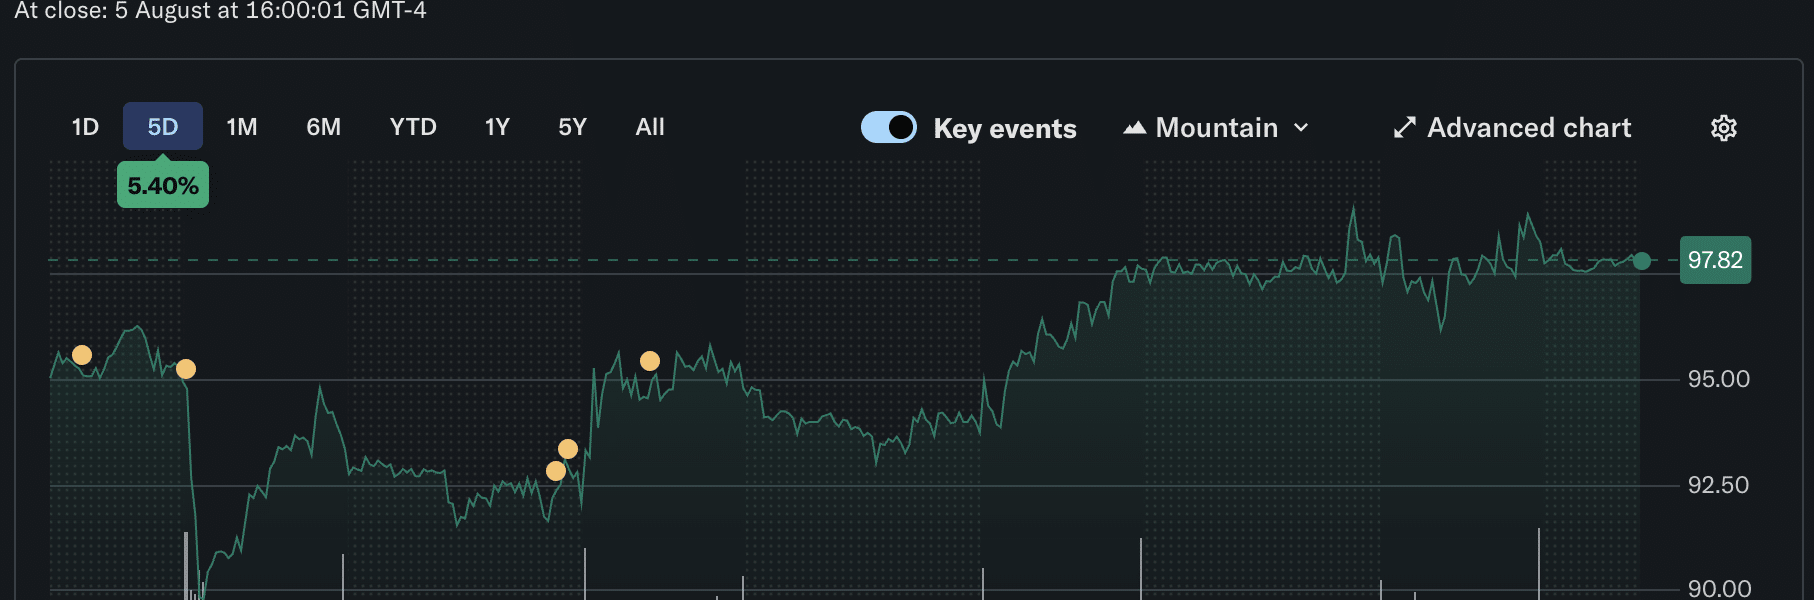
Task: Switch to the 6M range
Action: click(x=324, y=127)
